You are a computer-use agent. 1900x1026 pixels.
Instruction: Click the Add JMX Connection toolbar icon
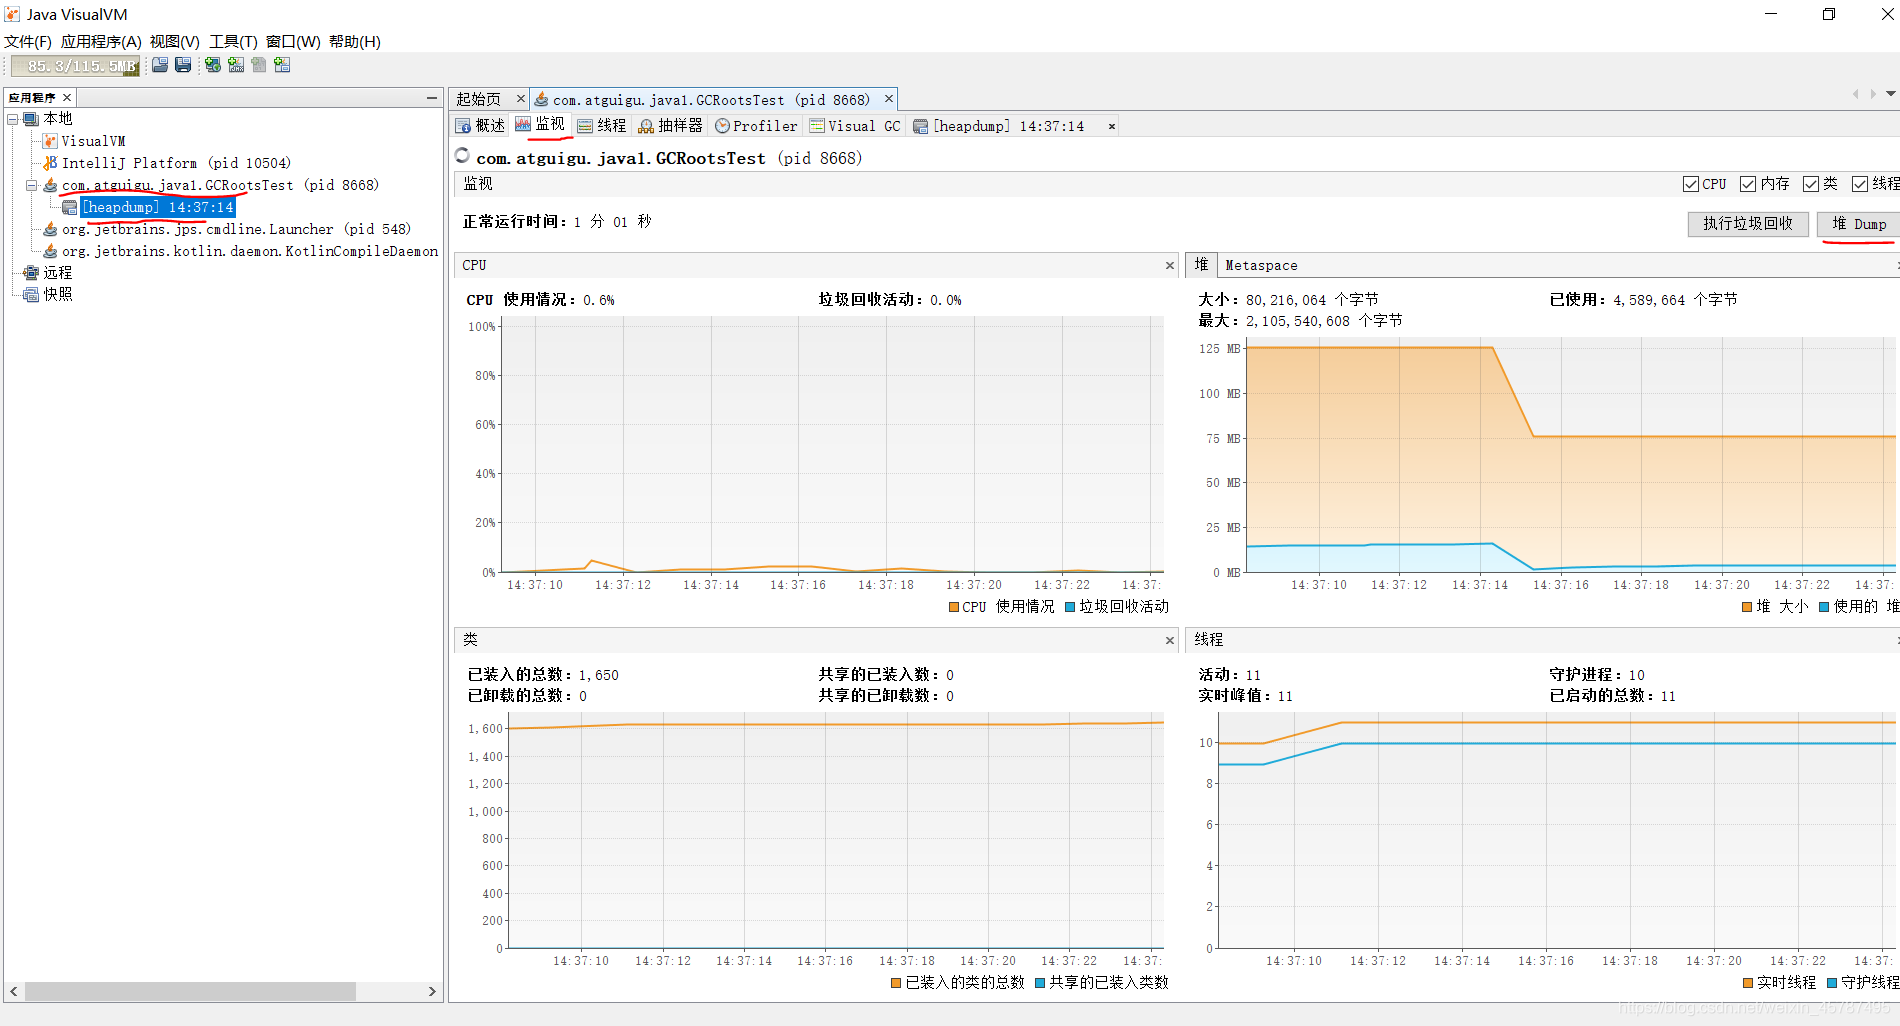[236, 65]
